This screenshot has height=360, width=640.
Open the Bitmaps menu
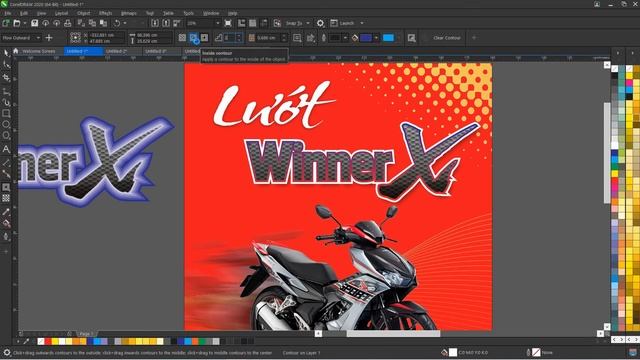(x=129, y=13)
